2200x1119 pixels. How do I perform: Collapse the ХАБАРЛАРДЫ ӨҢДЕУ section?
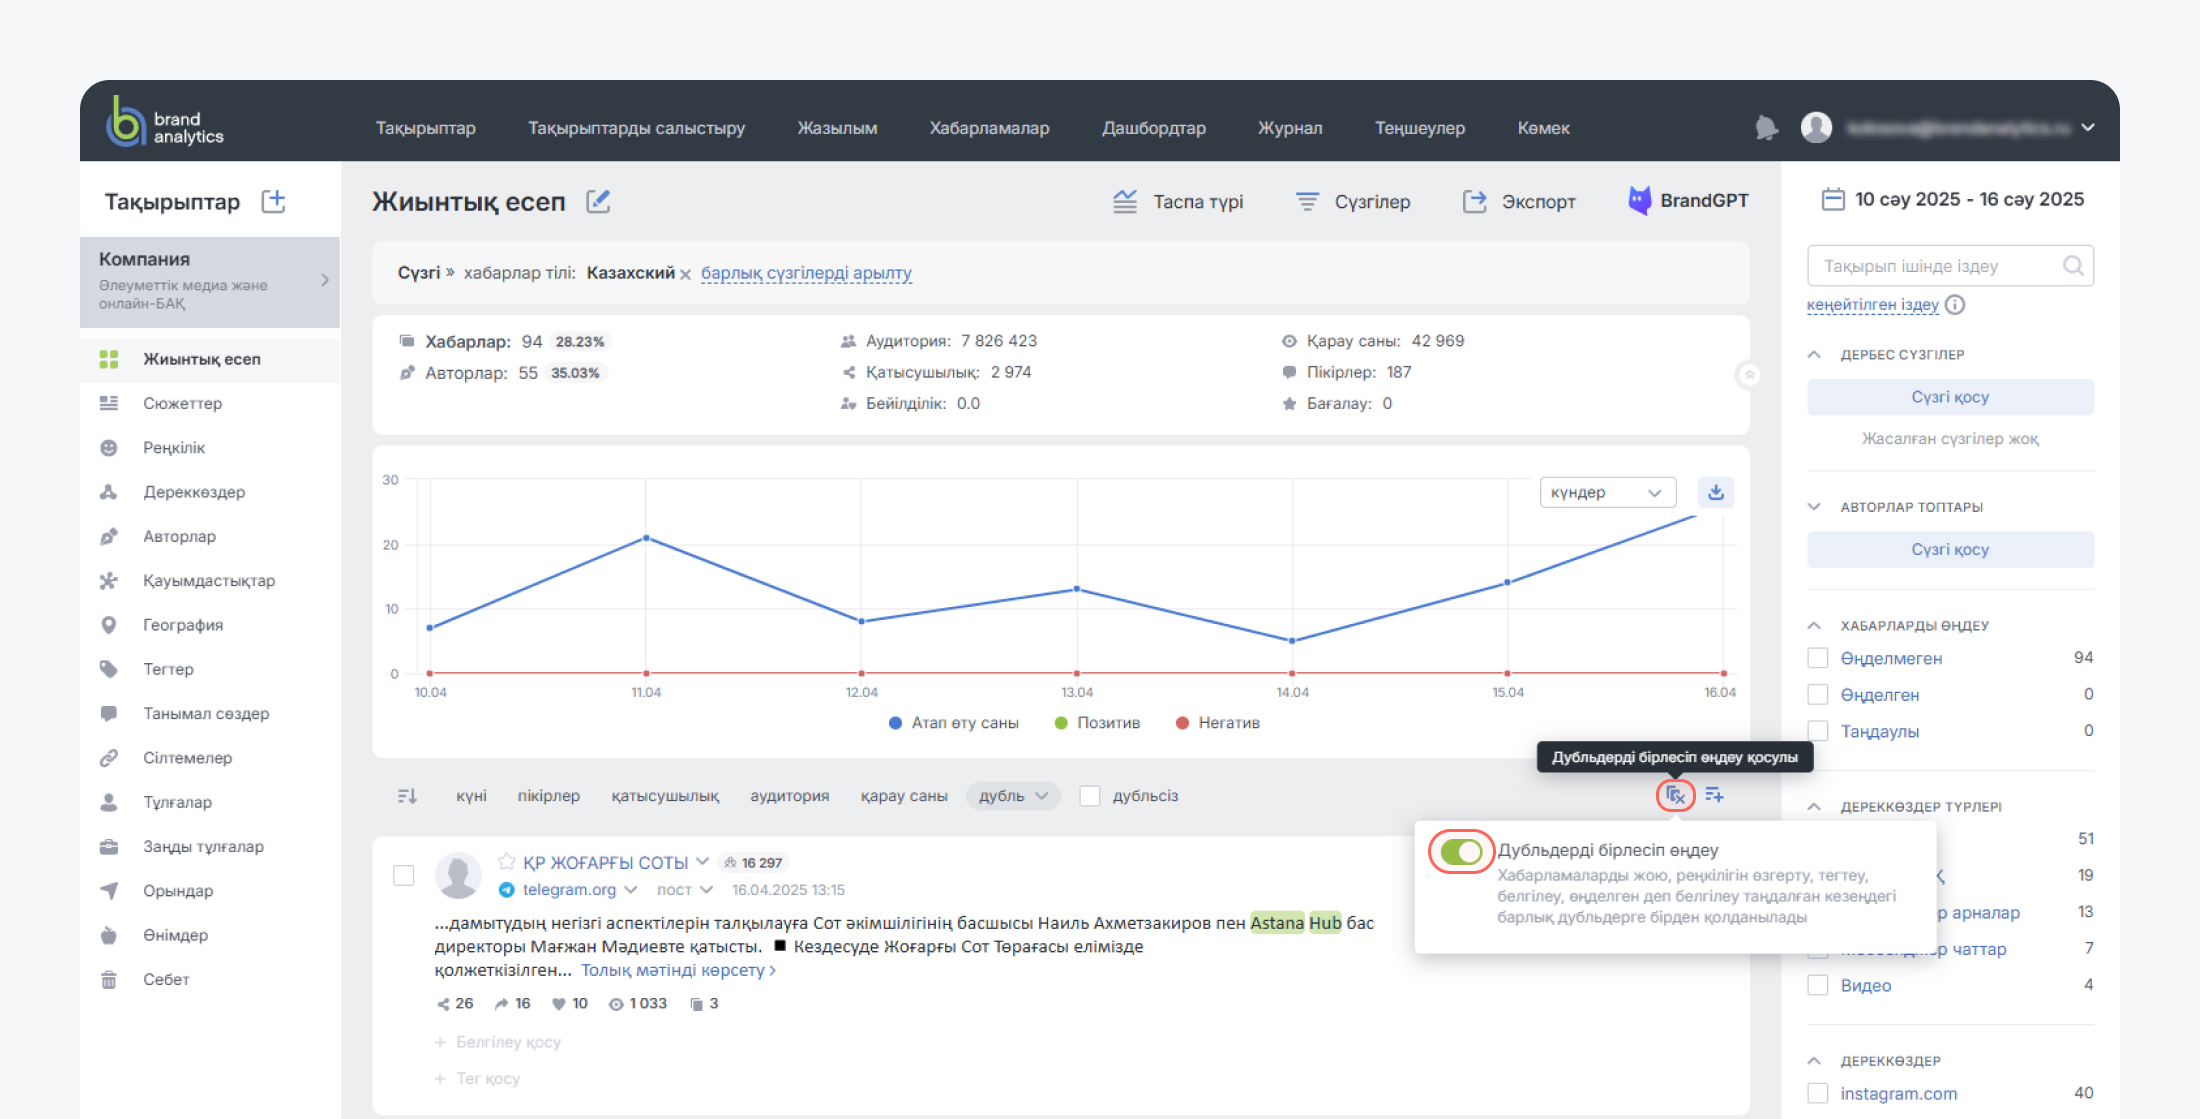[x=1814, y=626]
